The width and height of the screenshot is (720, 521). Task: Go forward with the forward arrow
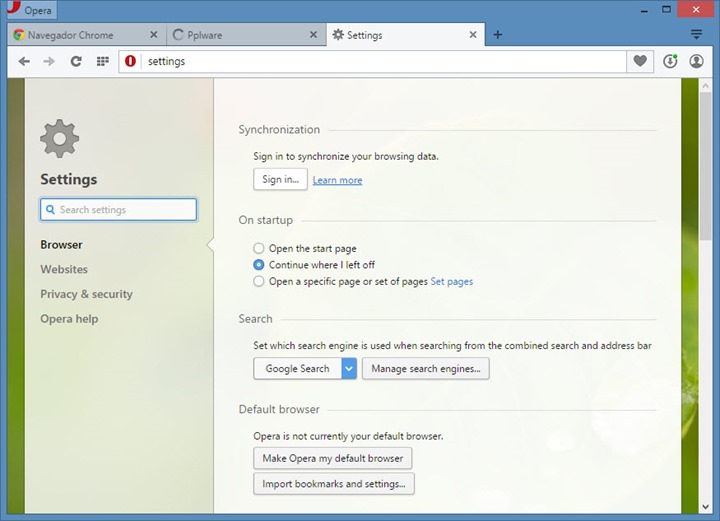[49, 61]
